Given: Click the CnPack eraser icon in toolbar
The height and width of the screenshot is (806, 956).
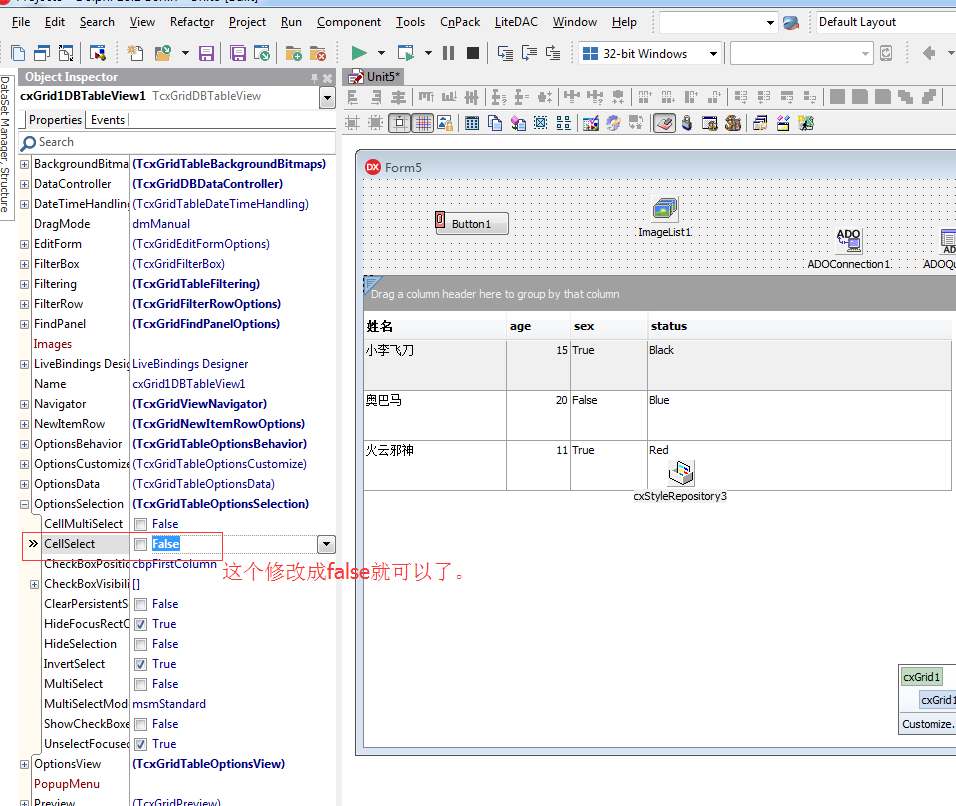Looking at the screenshot, I should 664,123.
